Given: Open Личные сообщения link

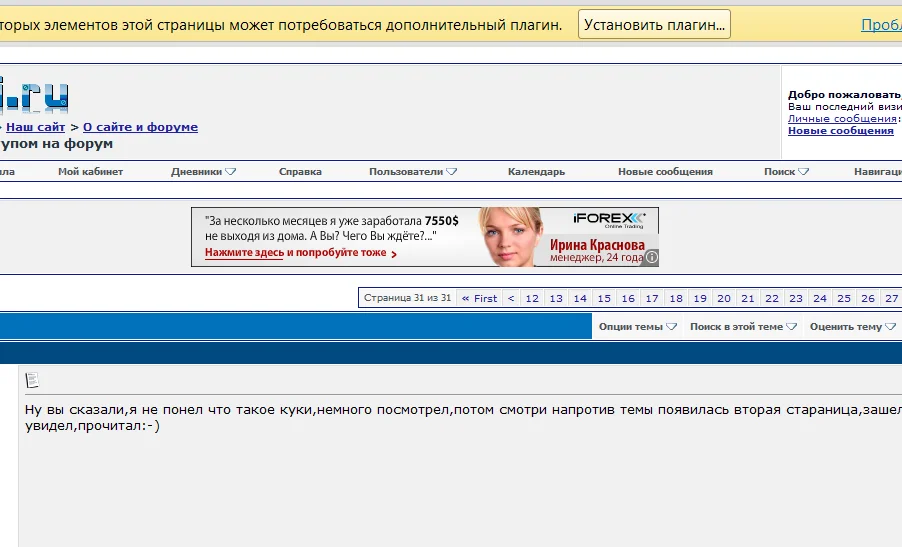Looking at the screenshot, I should coord(842,118).
